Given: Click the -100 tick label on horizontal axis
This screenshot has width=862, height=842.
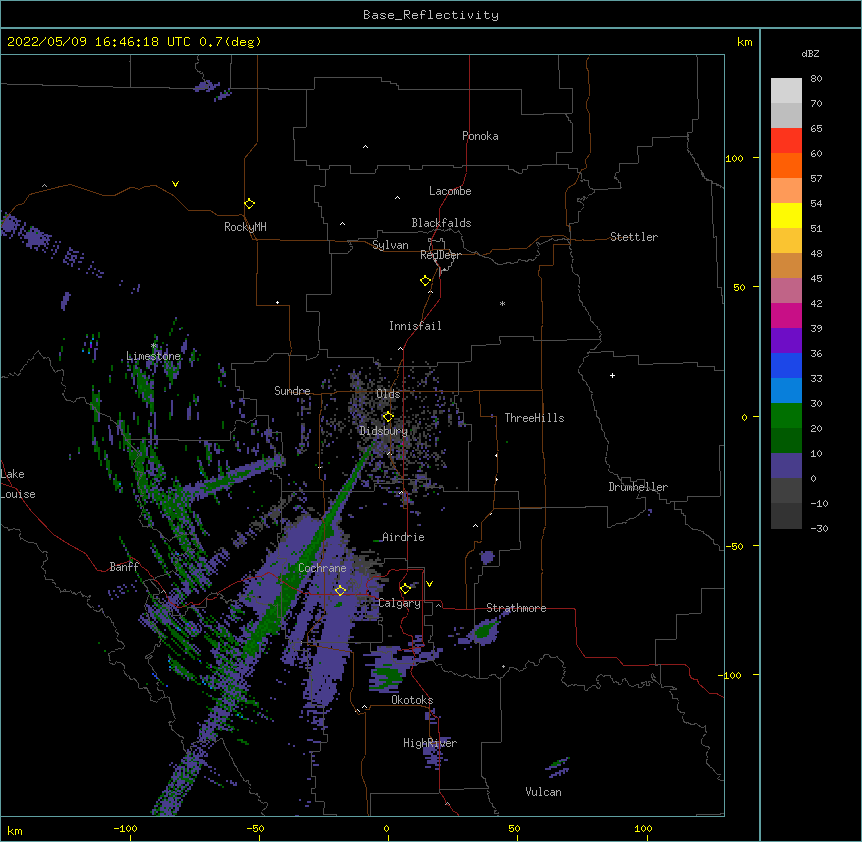Looking at the screenshot, I should [x=125, y=828].
